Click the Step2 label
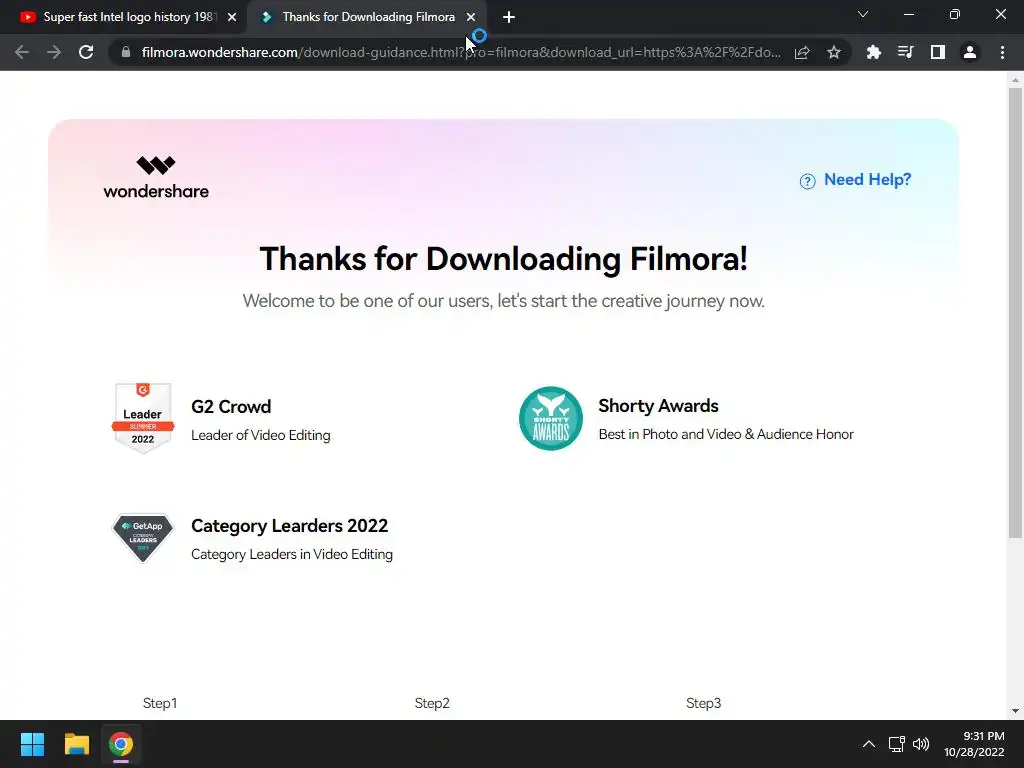The height and width of the screenshot is (768, 1024). (x=432, y=703)
